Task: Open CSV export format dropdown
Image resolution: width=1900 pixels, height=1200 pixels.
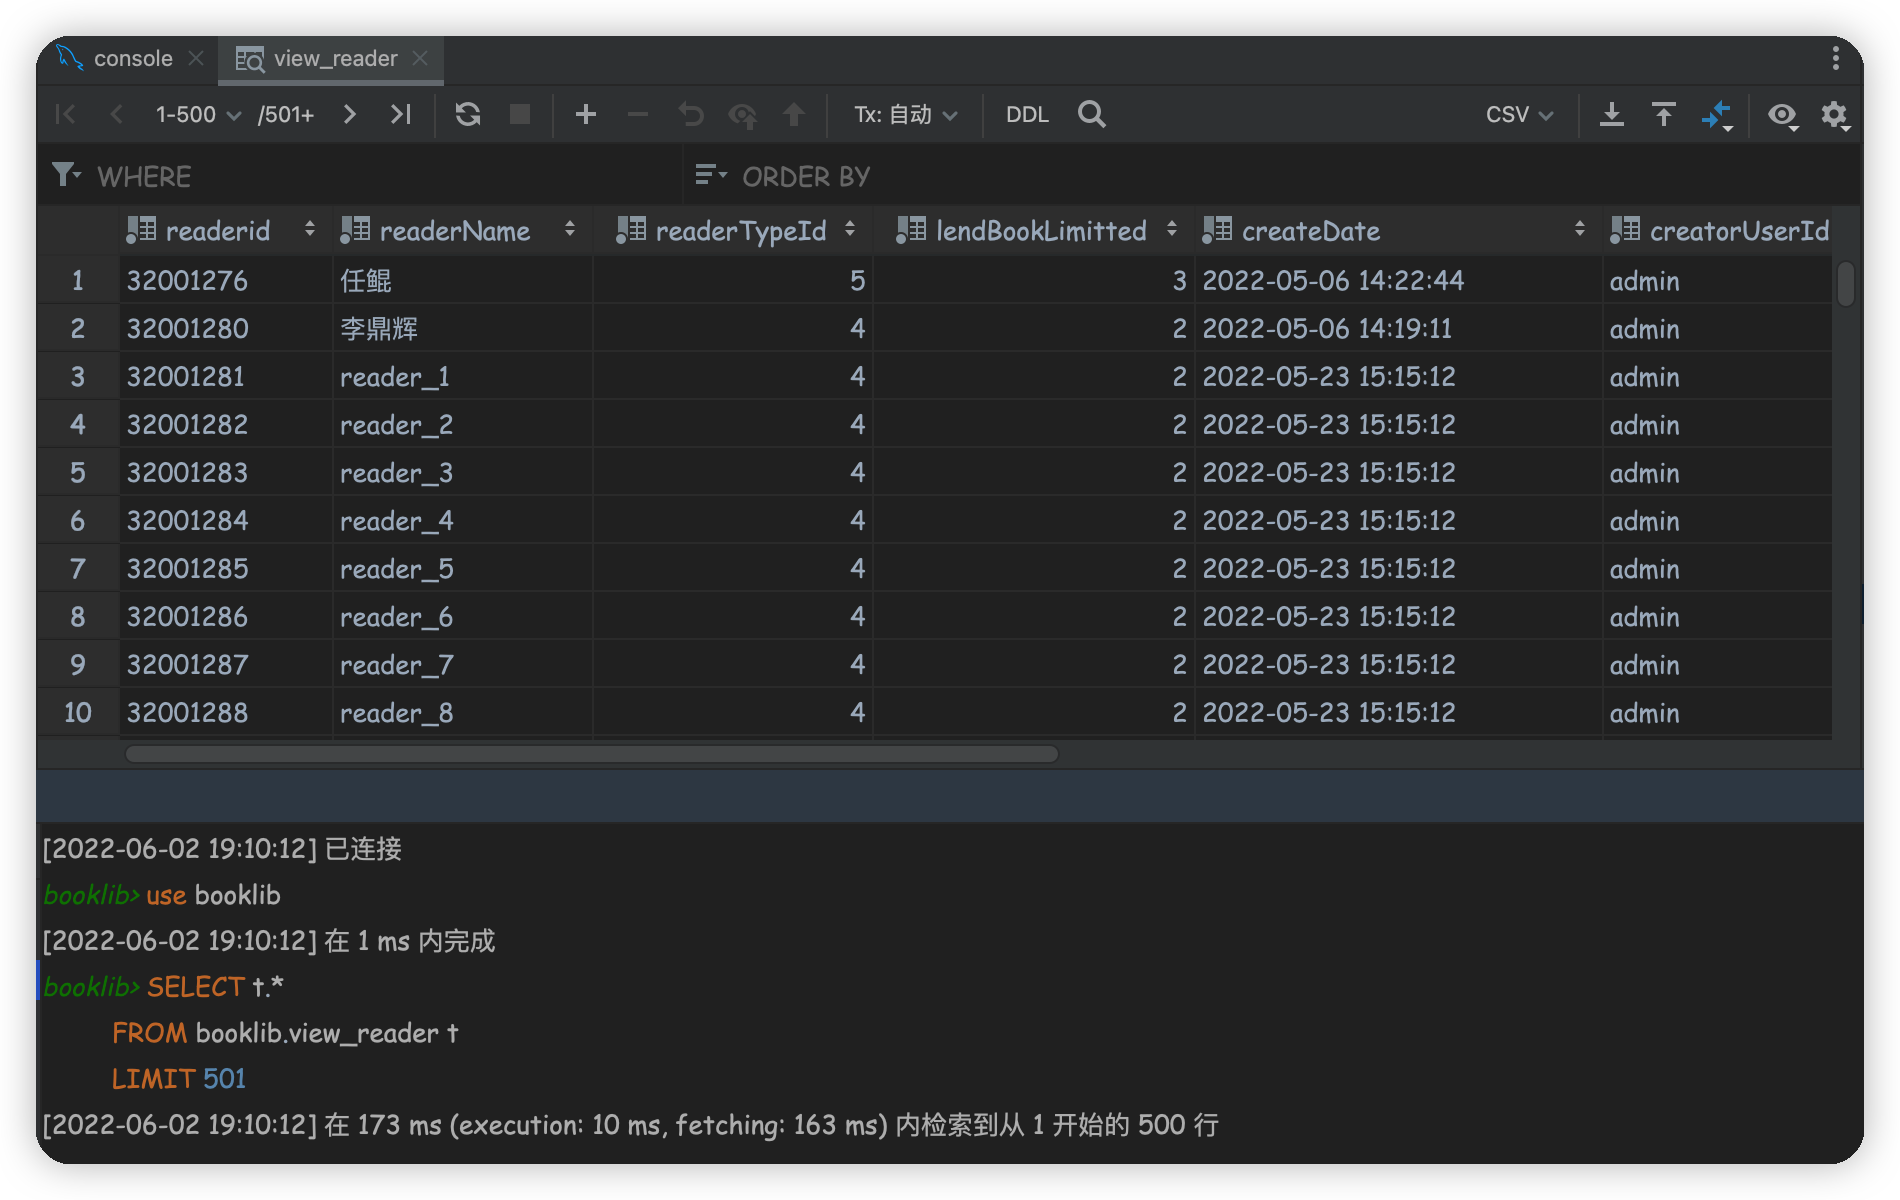Action: [1519, 115]
